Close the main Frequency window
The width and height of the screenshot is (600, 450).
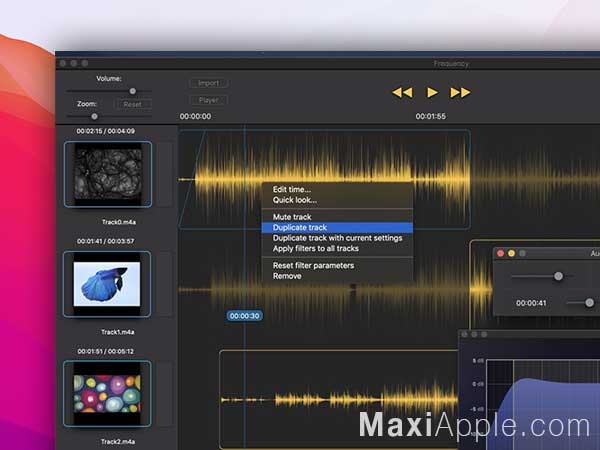[x=63, y=63]
